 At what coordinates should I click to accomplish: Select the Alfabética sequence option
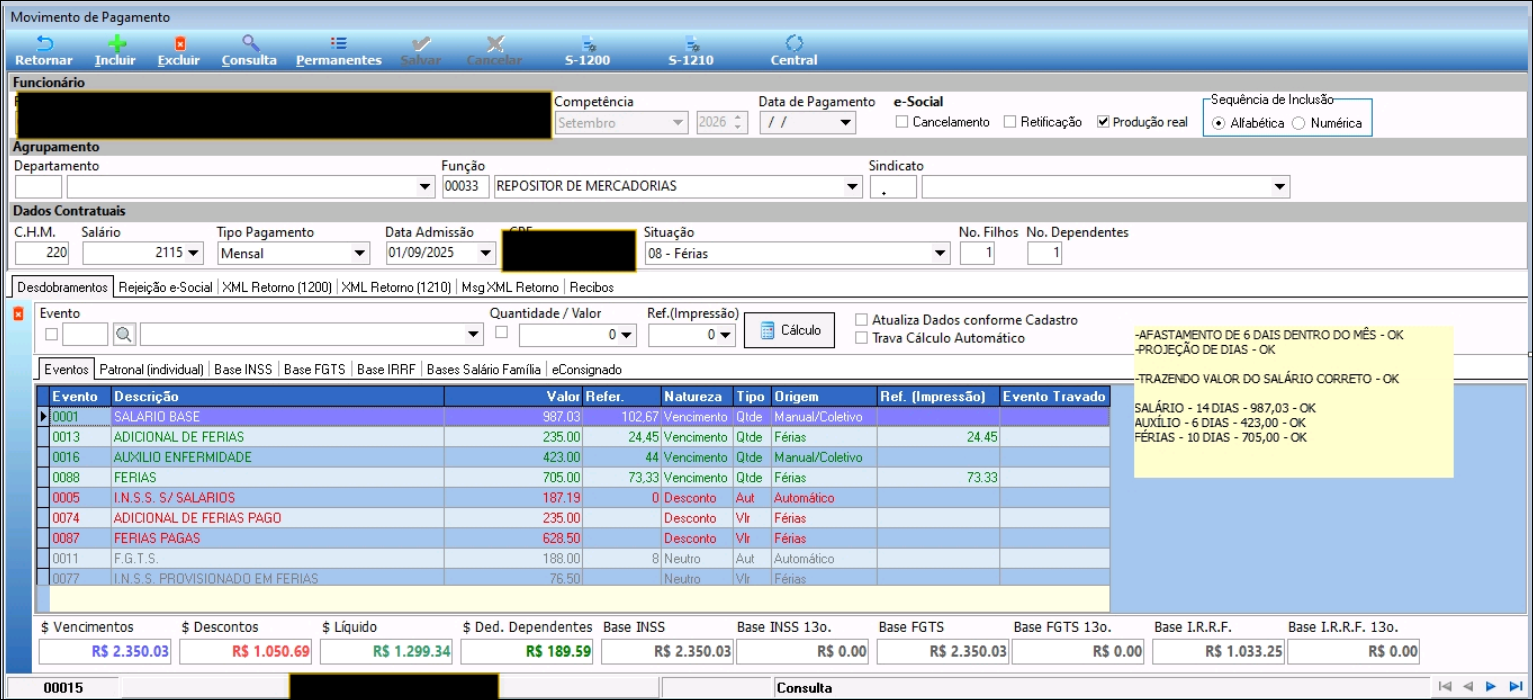(x=1218, y=123)
